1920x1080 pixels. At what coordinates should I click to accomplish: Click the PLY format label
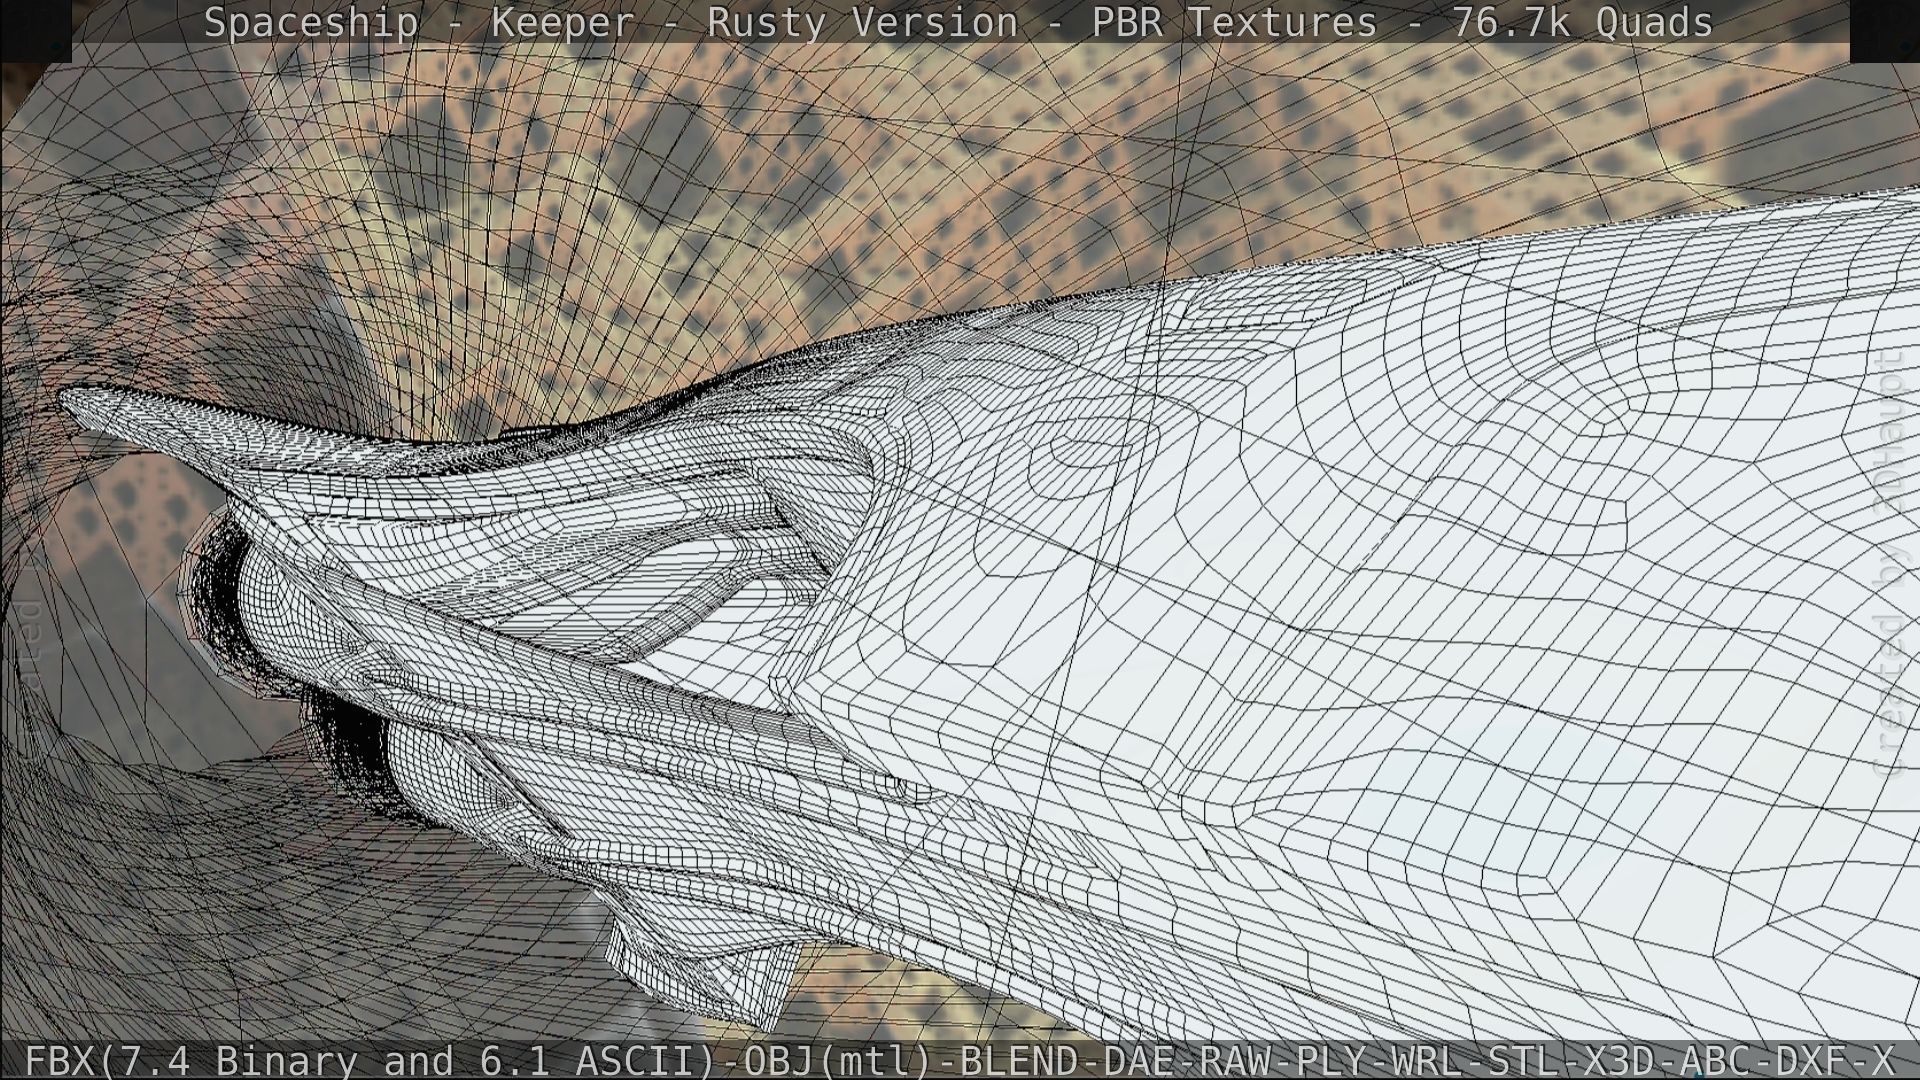pyautogui.click(x=1331, y=1060)
